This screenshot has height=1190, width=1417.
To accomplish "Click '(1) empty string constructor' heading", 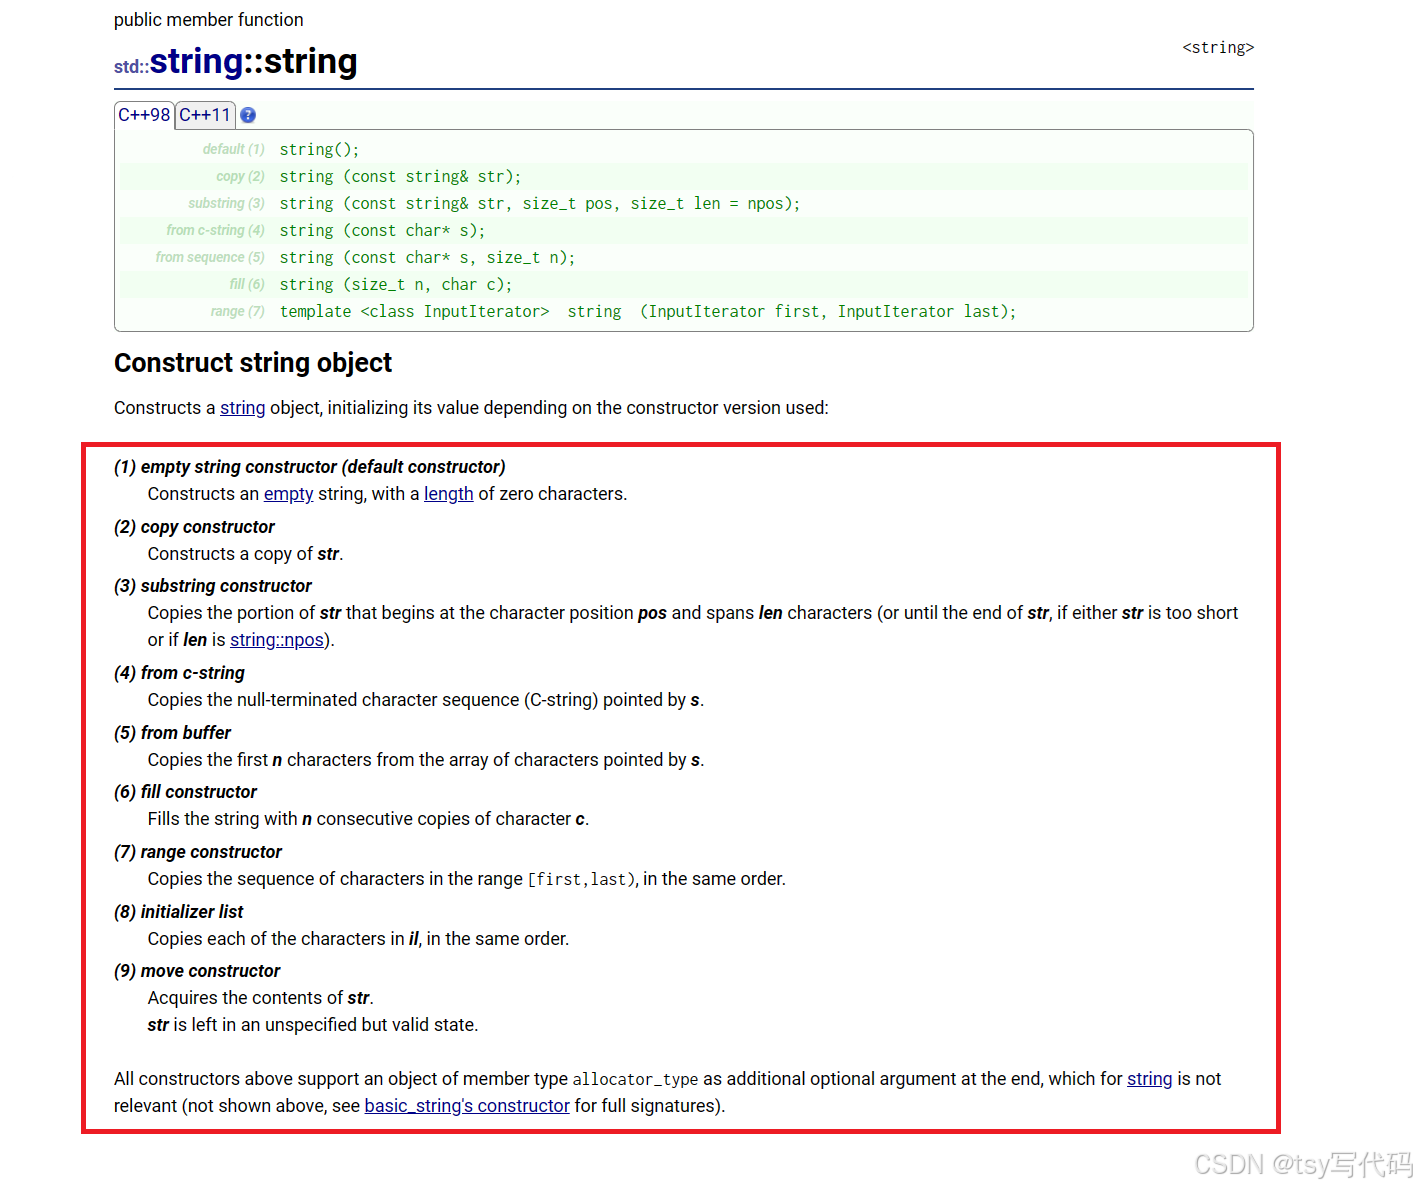I will pyautogui.click(x=310, y=467).
